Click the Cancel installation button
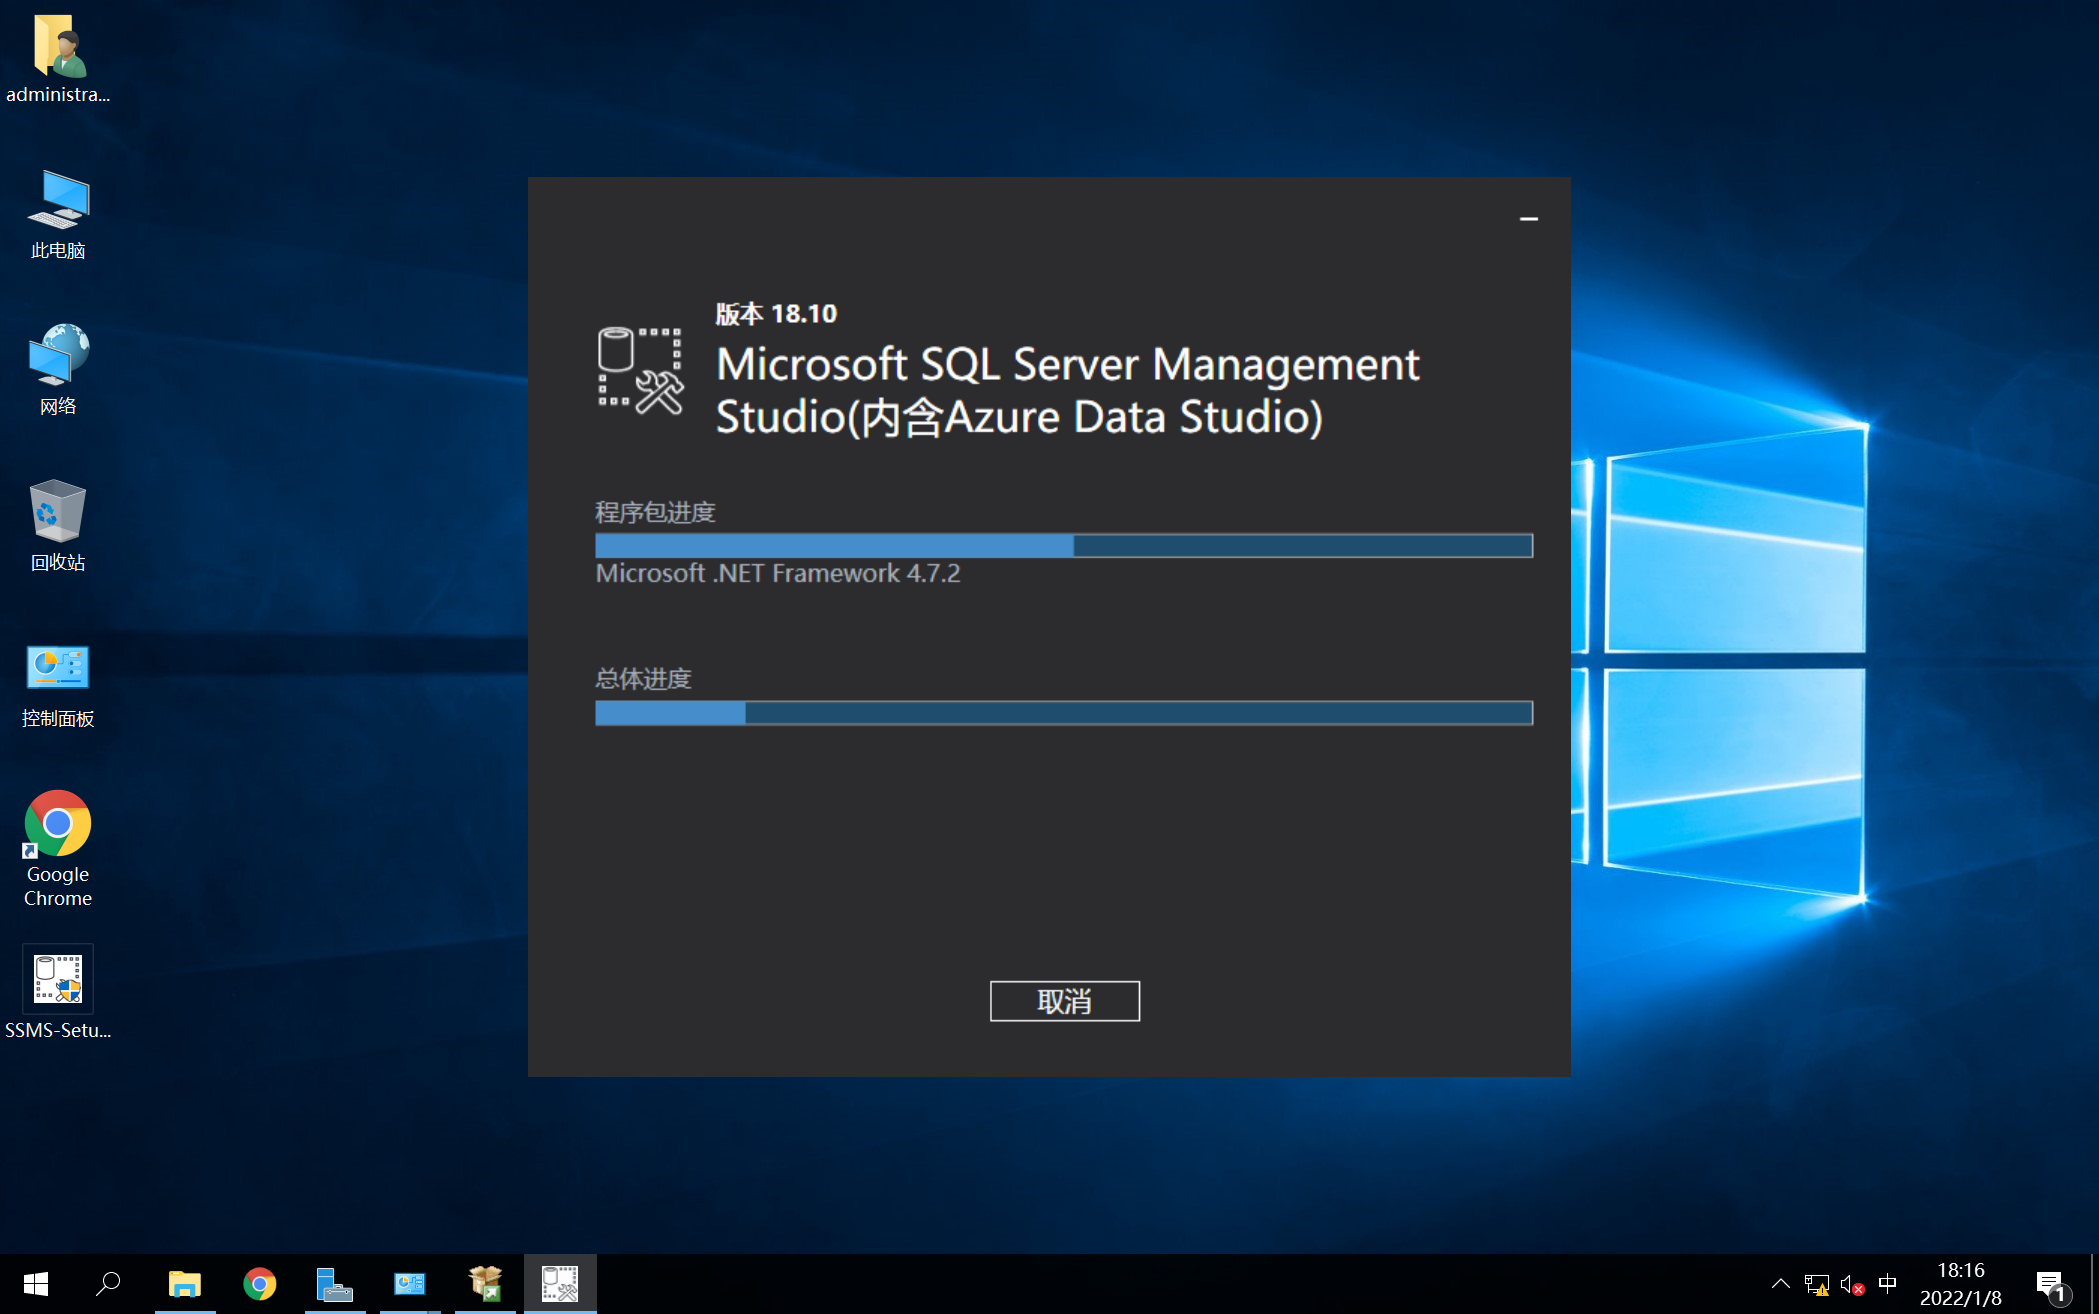 point(1064,999)
